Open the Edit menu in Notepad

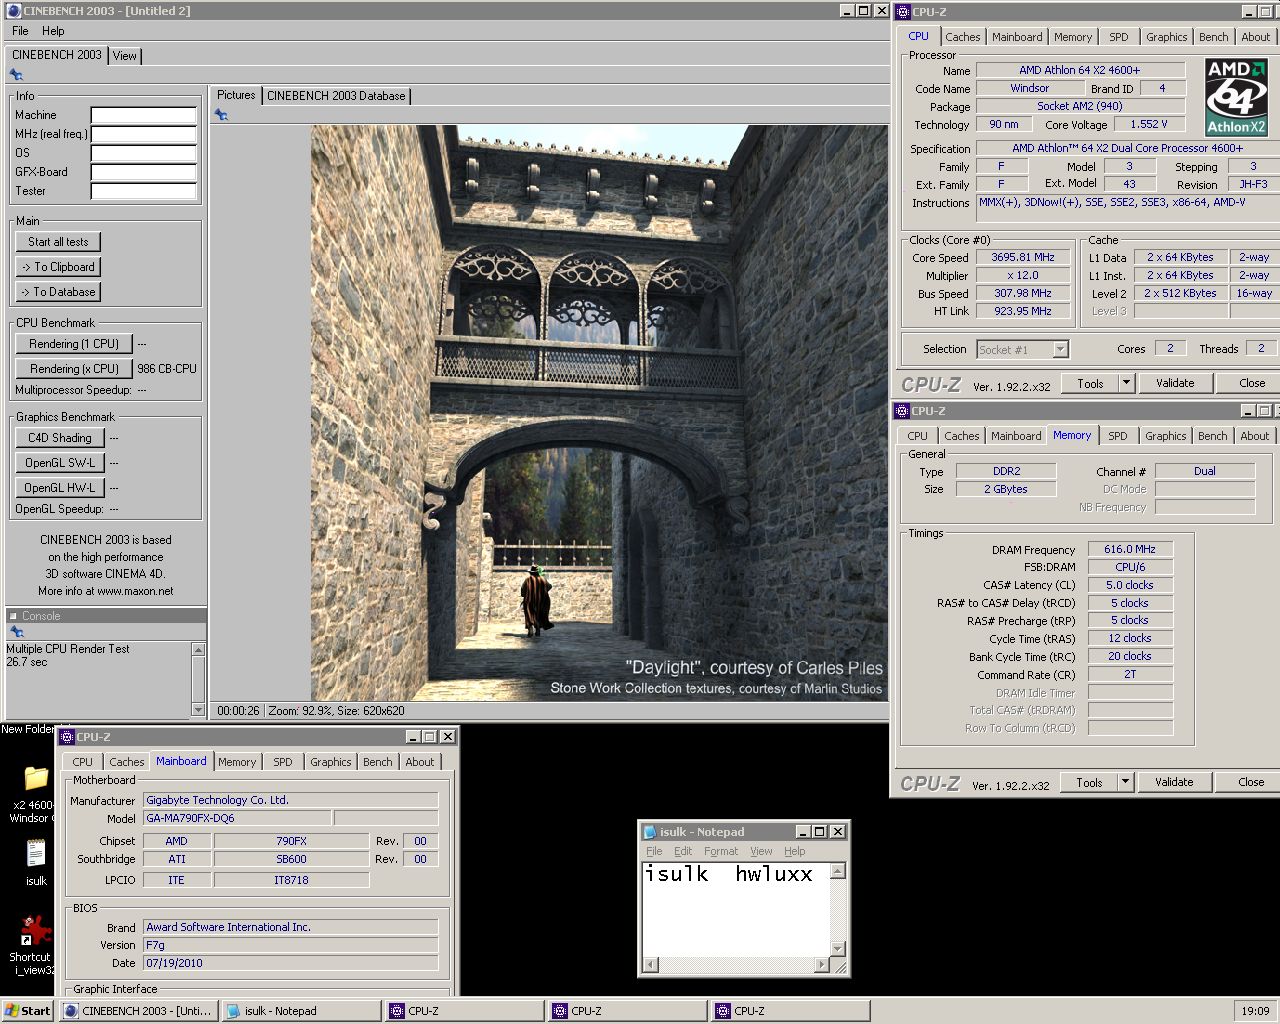coord(683,851)
